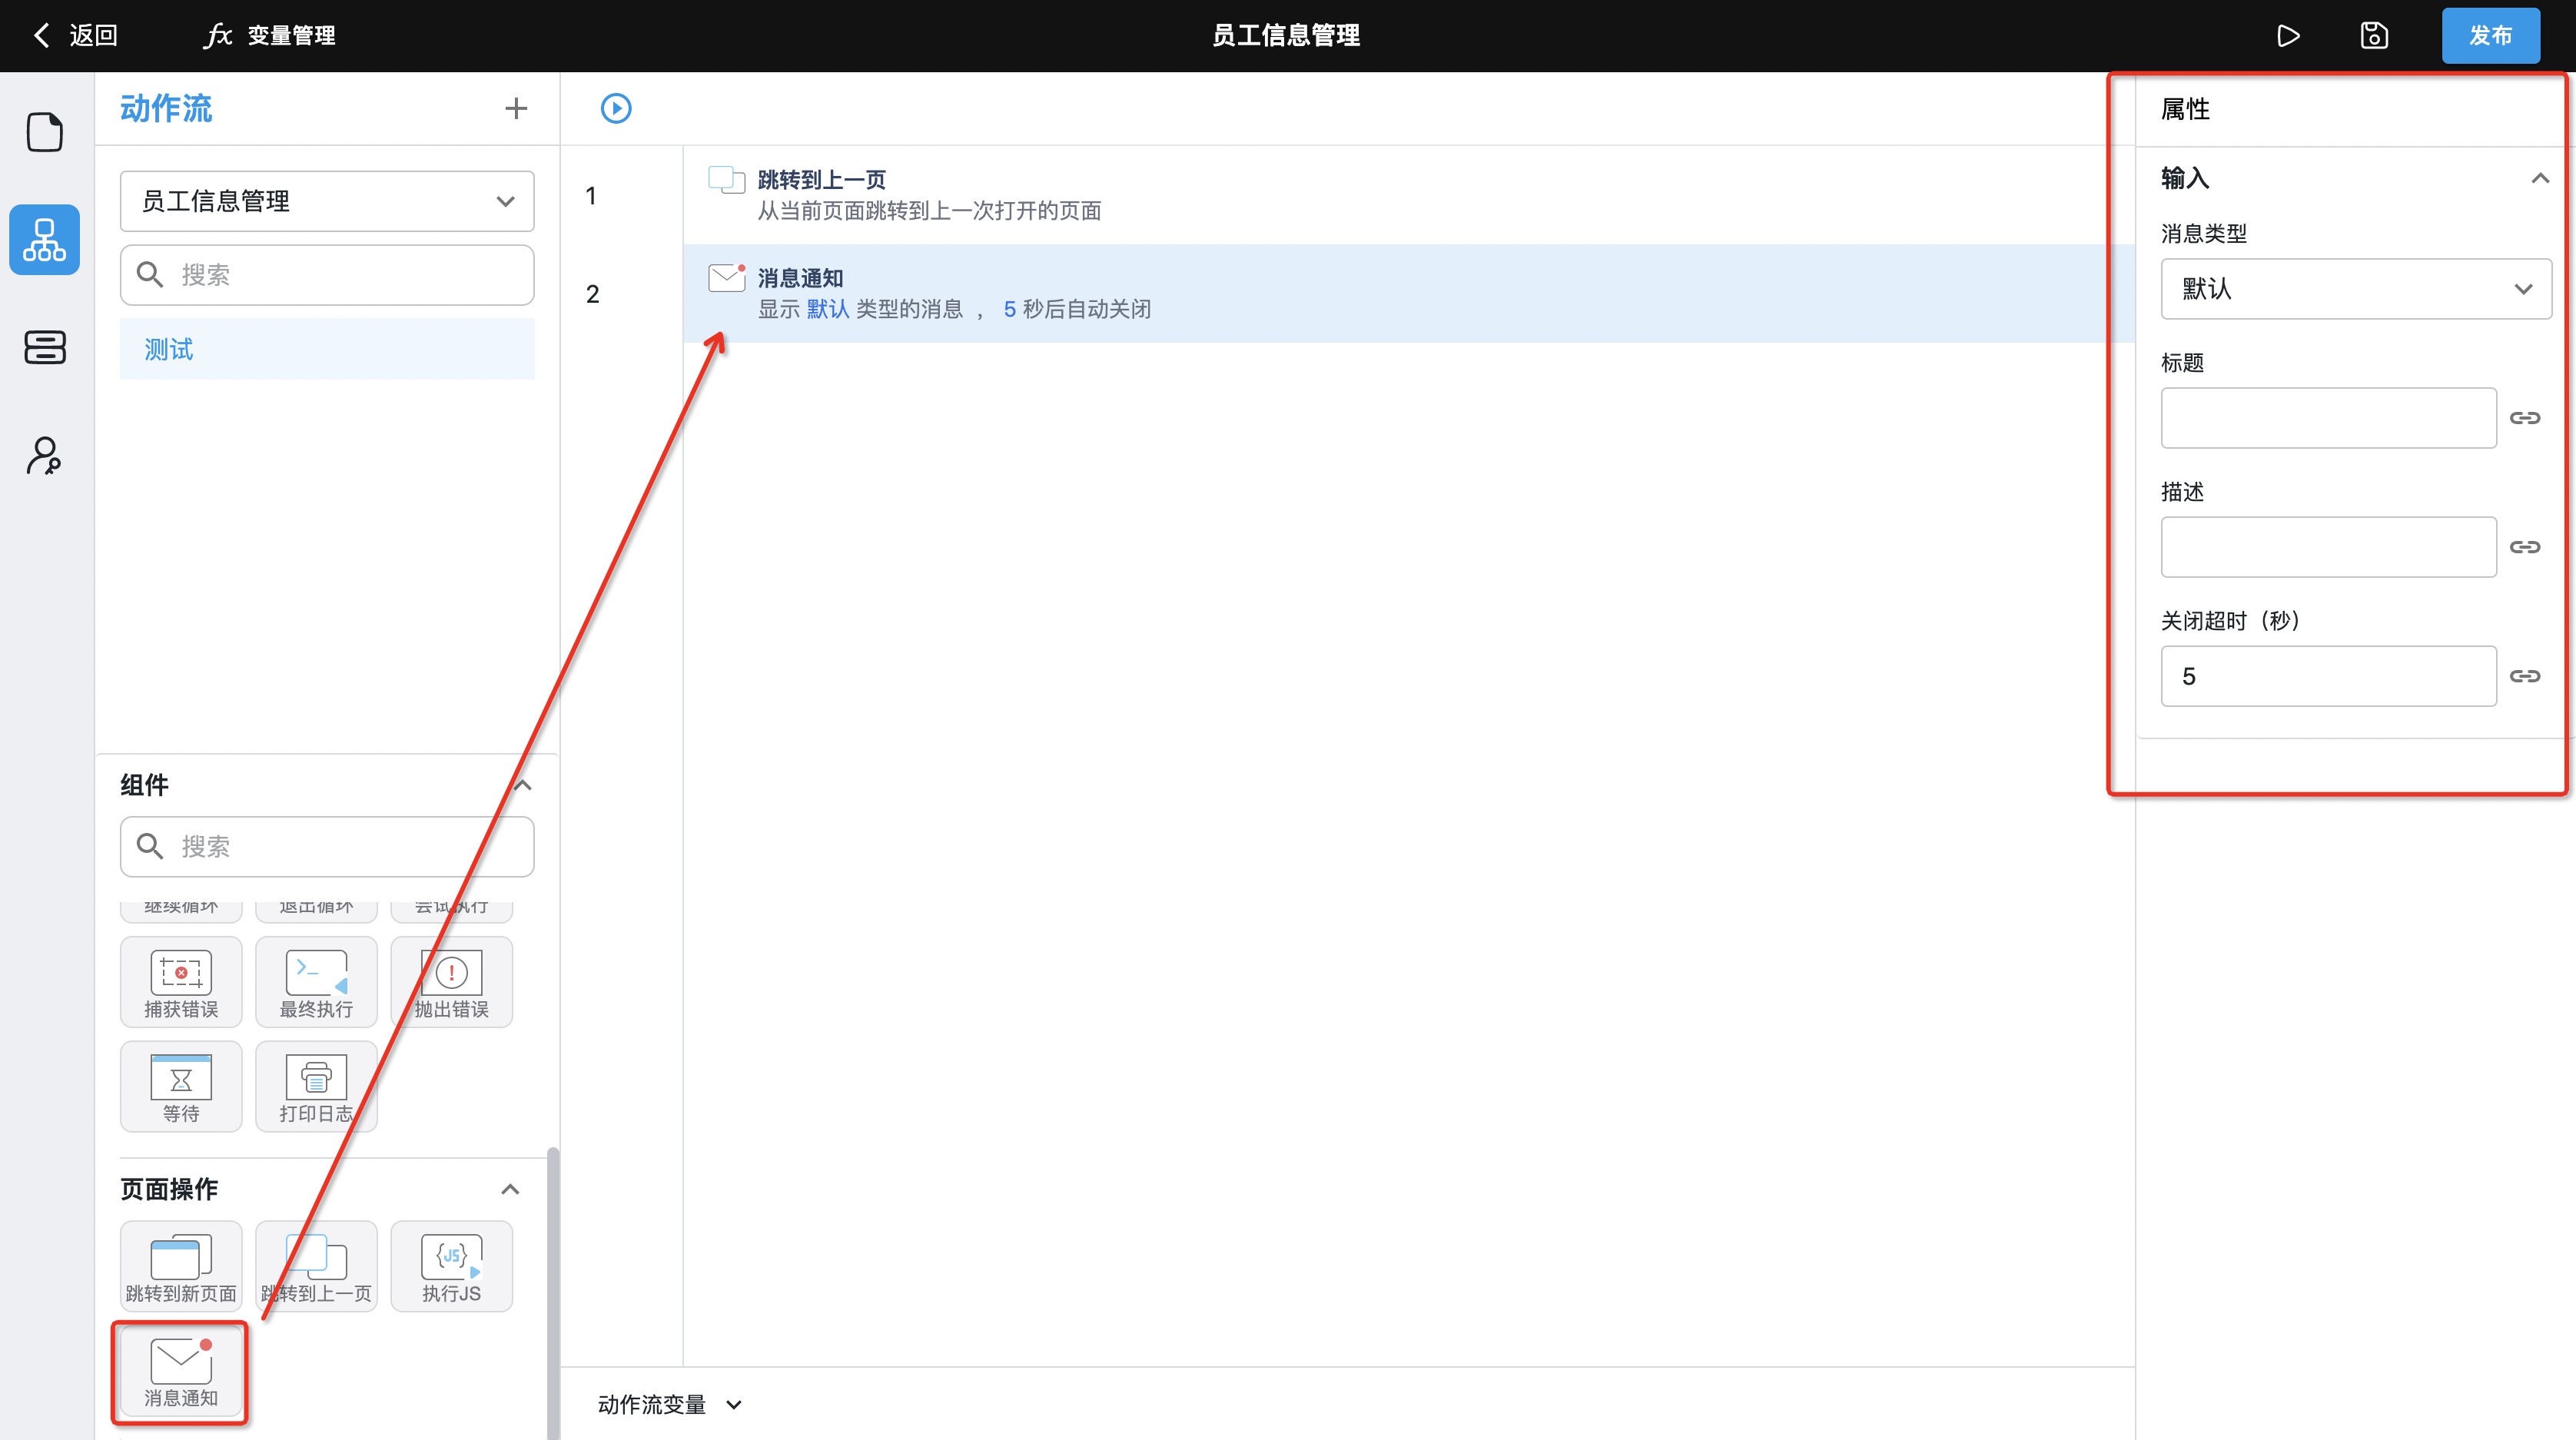
Task: Open 变量管理 variable management
Action: coord(270,36)
